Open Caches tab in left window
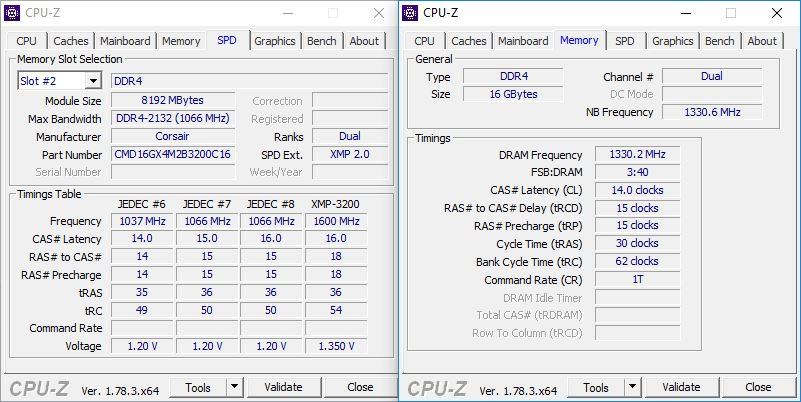 70,41
